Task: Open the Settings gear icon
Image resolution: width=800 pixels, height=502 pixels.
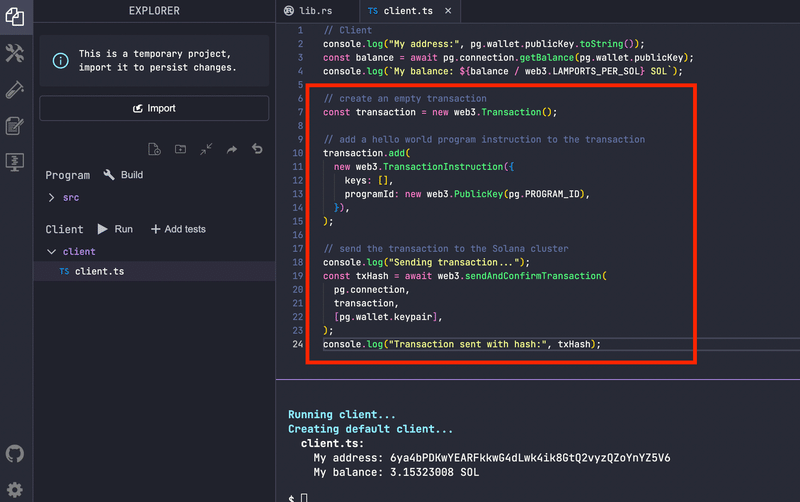Action: pyautogui.click(x=15, y=490)
